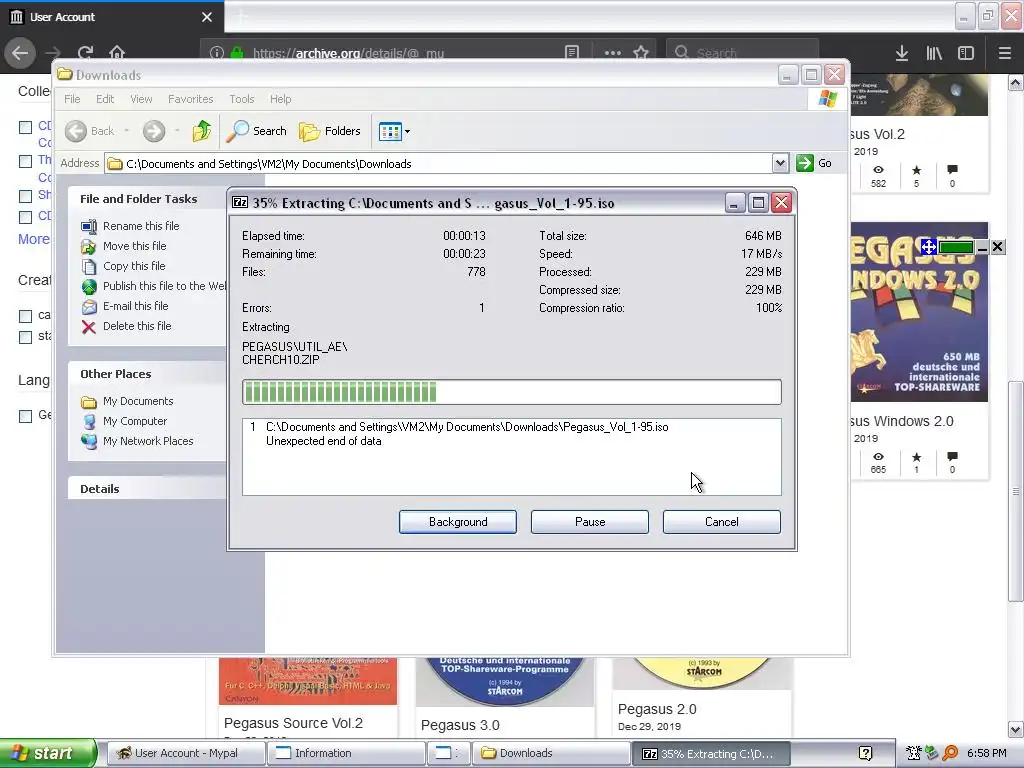Switch to User Account - Mypal taskbar item
The width and height of the screenshot is (1024, 768).
[185, 753]
